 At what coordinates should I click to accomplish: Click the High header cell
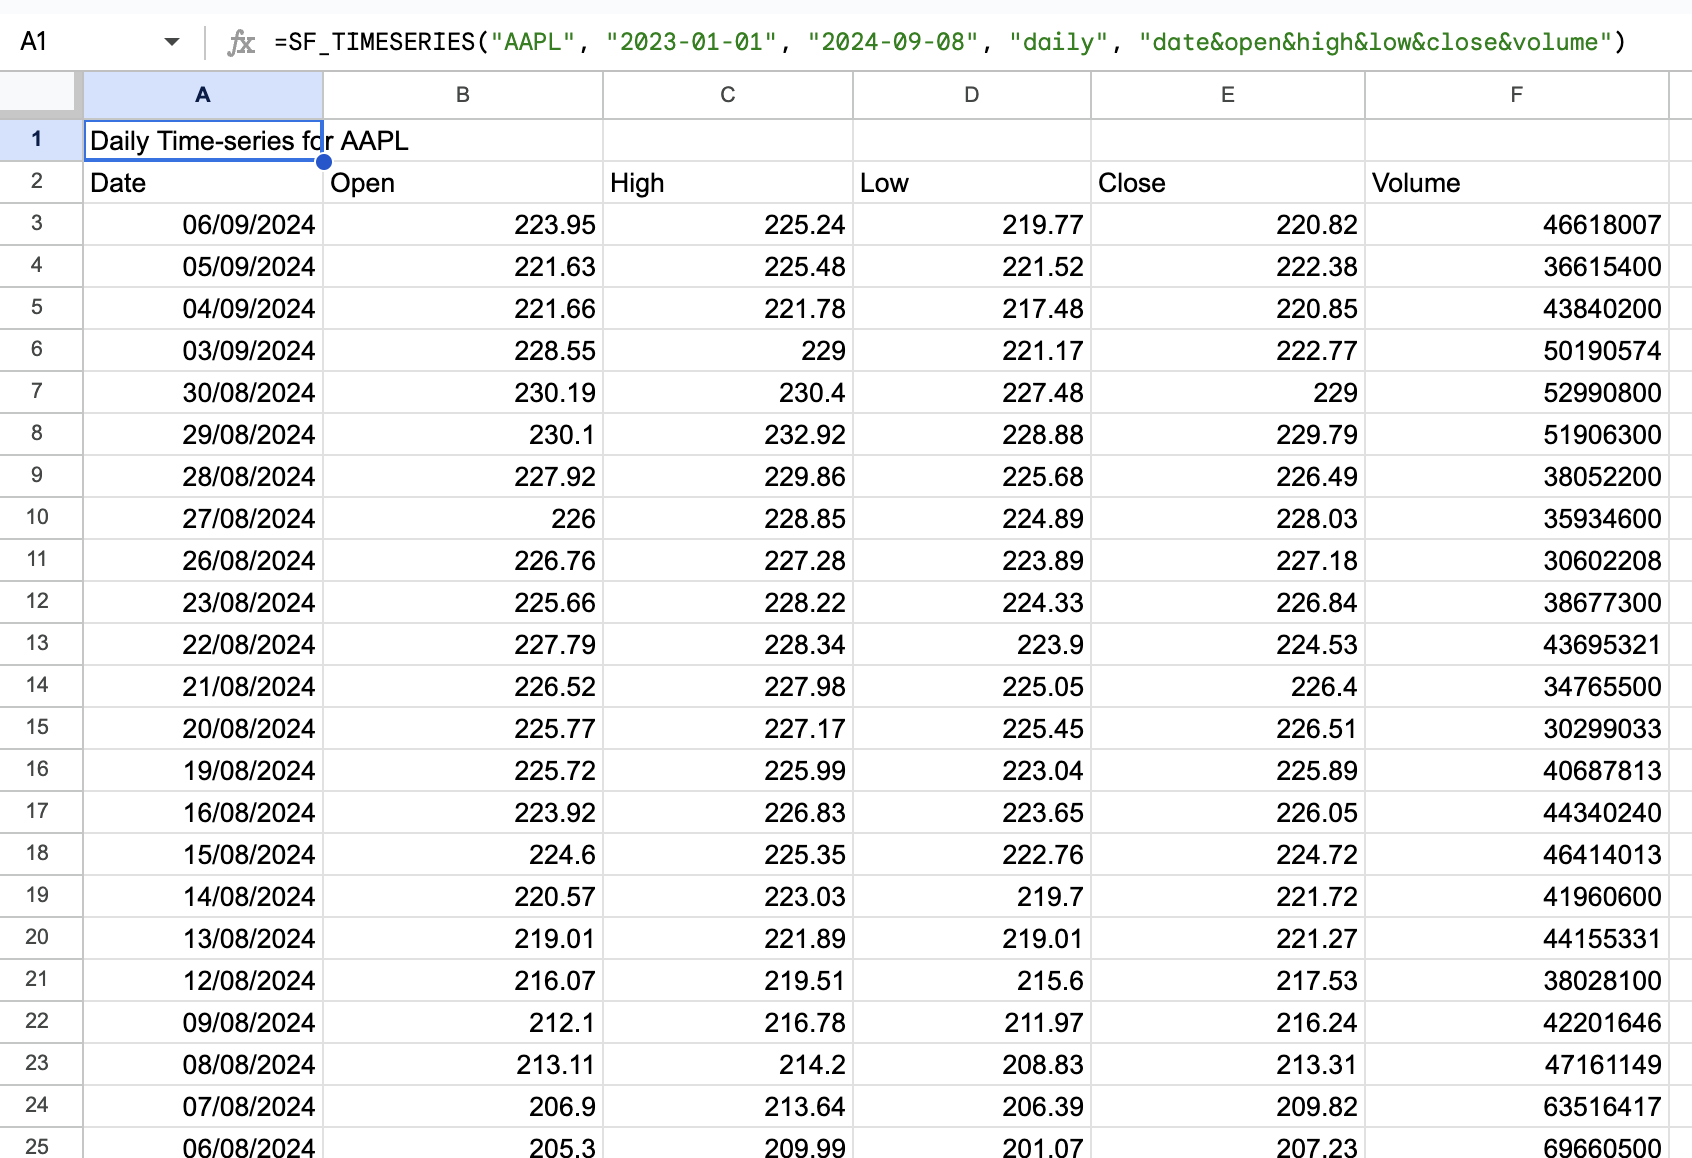[x=726, y=182]
